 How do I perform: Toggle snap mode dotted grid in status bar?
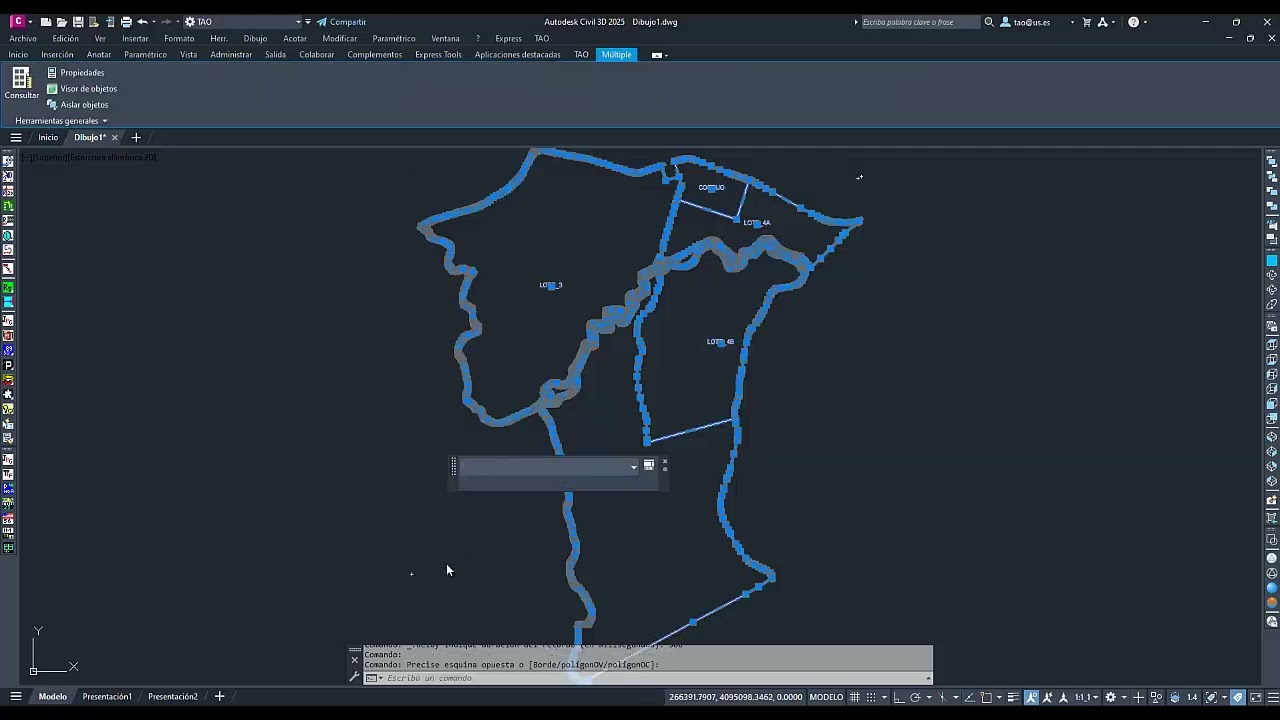click(x=871, y=697)
